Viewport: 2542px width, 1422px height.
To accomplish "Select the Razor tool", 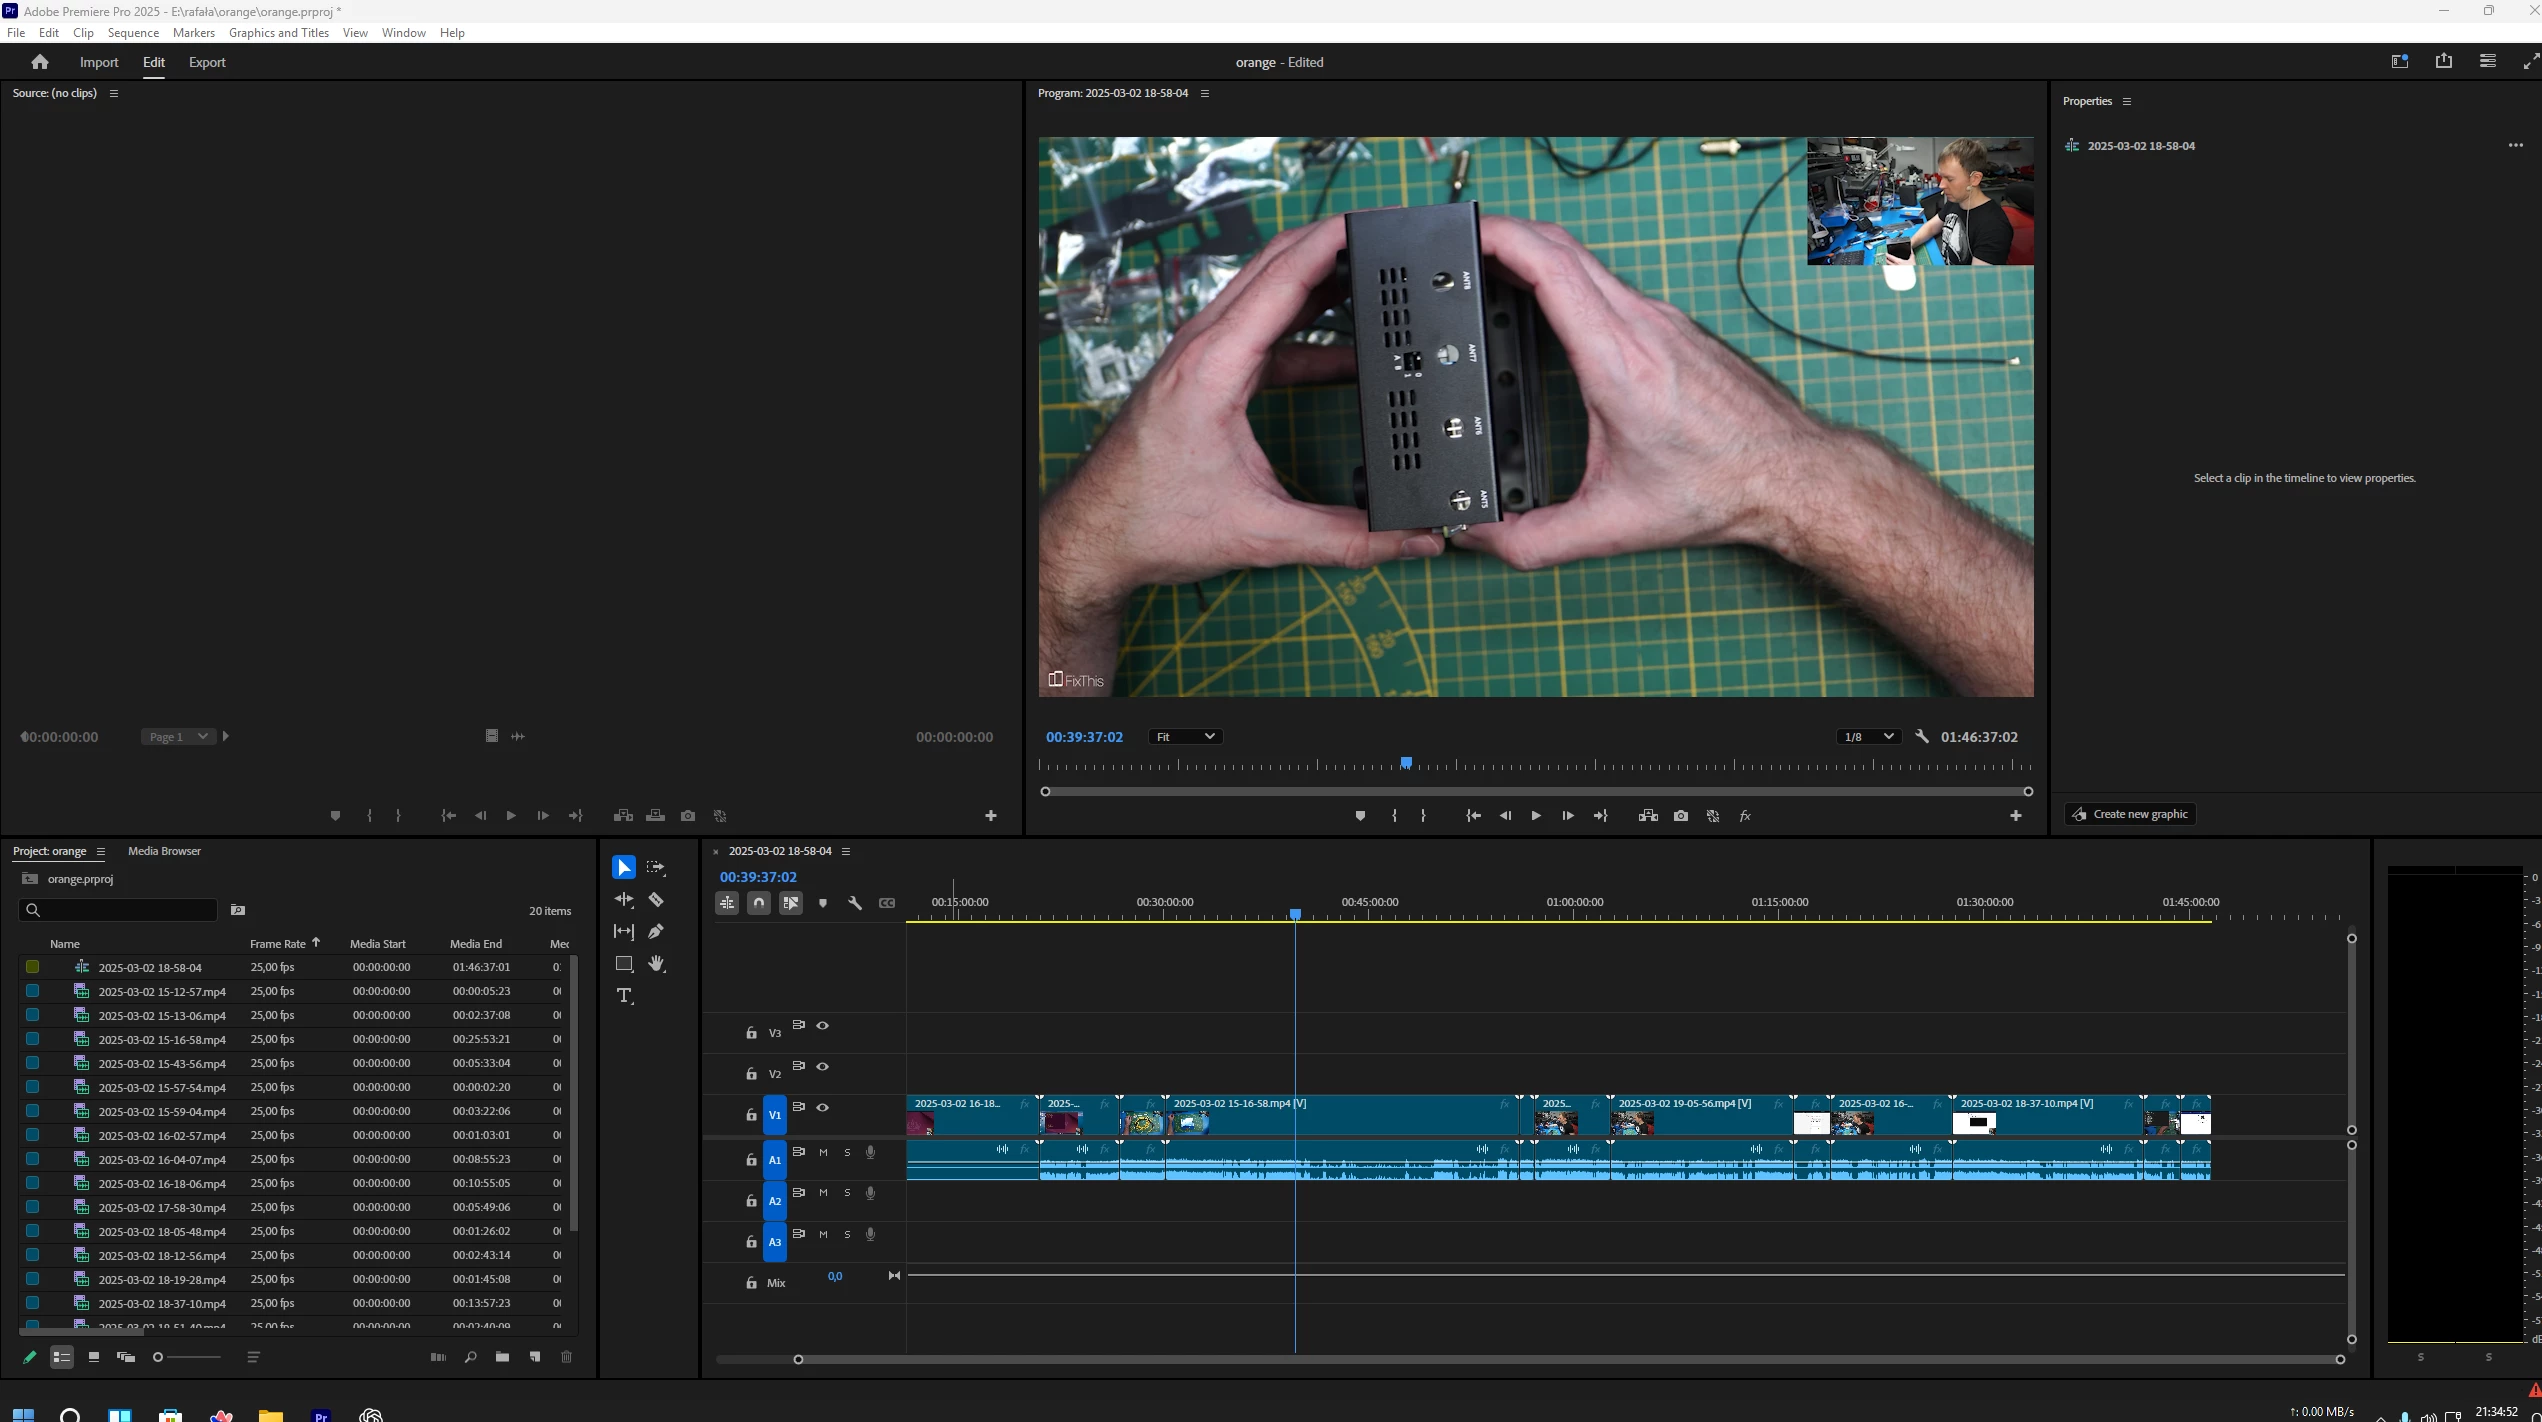I will pos(656,900).
